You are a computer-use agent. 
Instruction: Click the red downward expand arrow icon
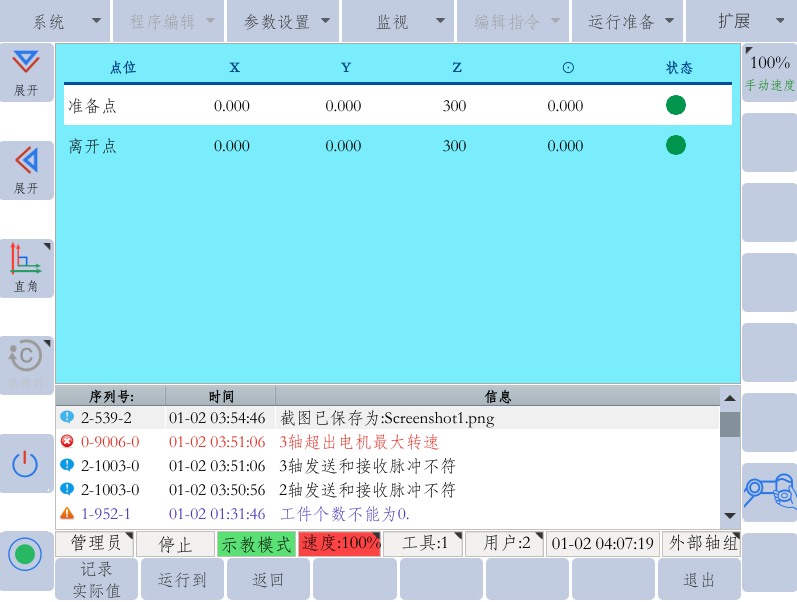(x=26, y=64)
